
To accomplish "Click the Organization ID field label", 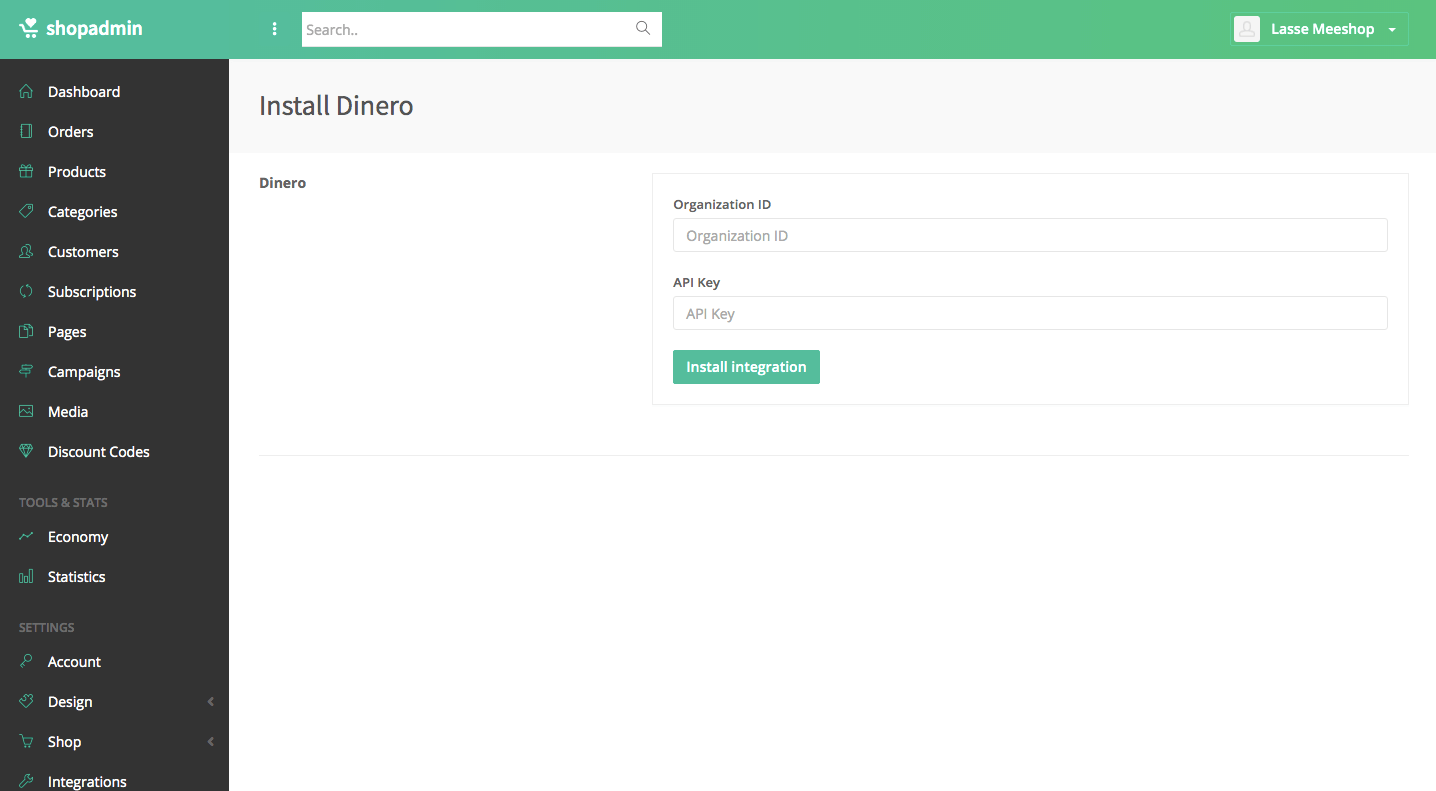I will (722, 204).
